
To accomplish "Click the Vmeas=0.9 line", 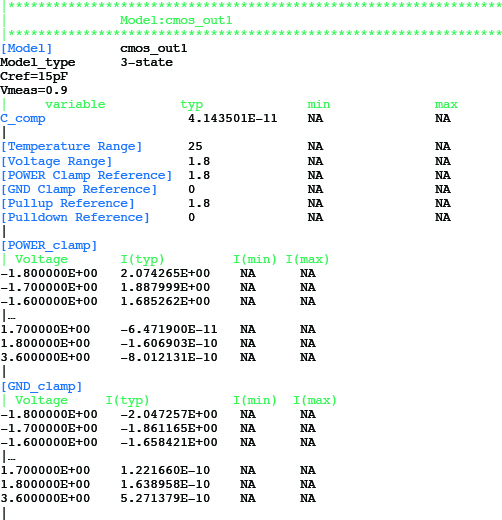I will [x=34, y=90].
